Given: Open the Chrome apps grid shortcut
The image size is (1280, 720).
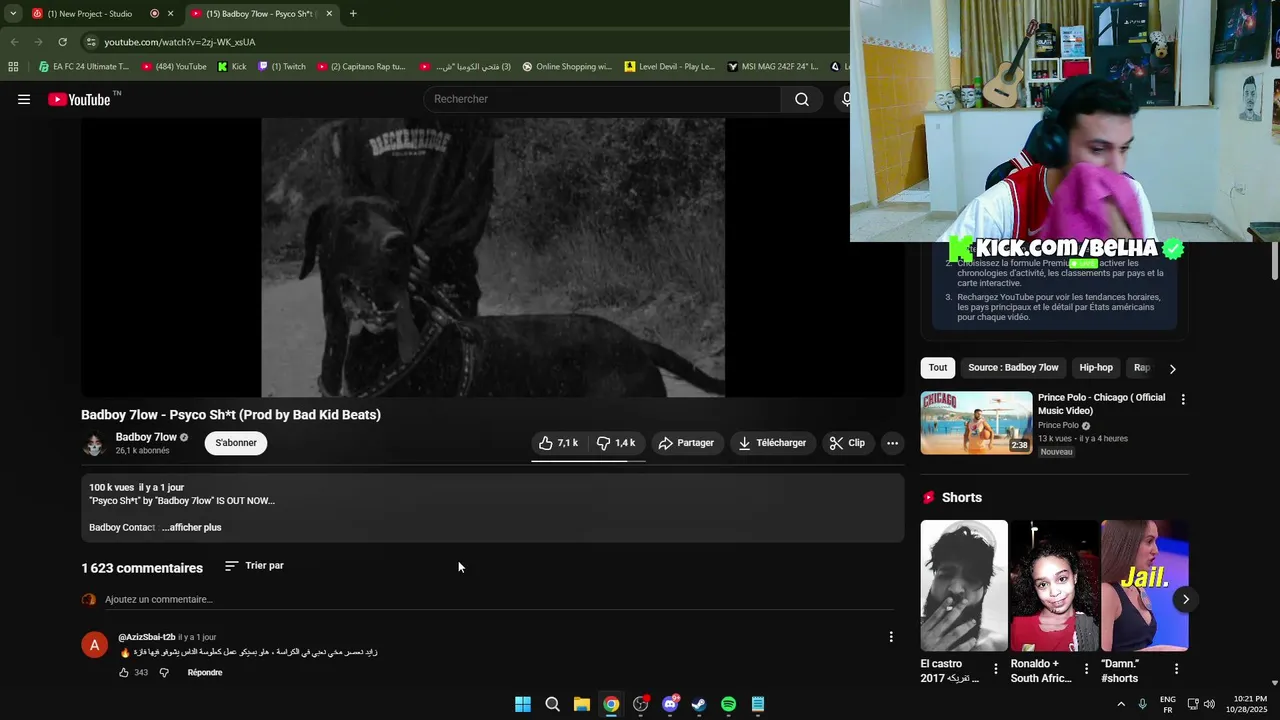Looking at the screenshot, I should tap(13, 67).
